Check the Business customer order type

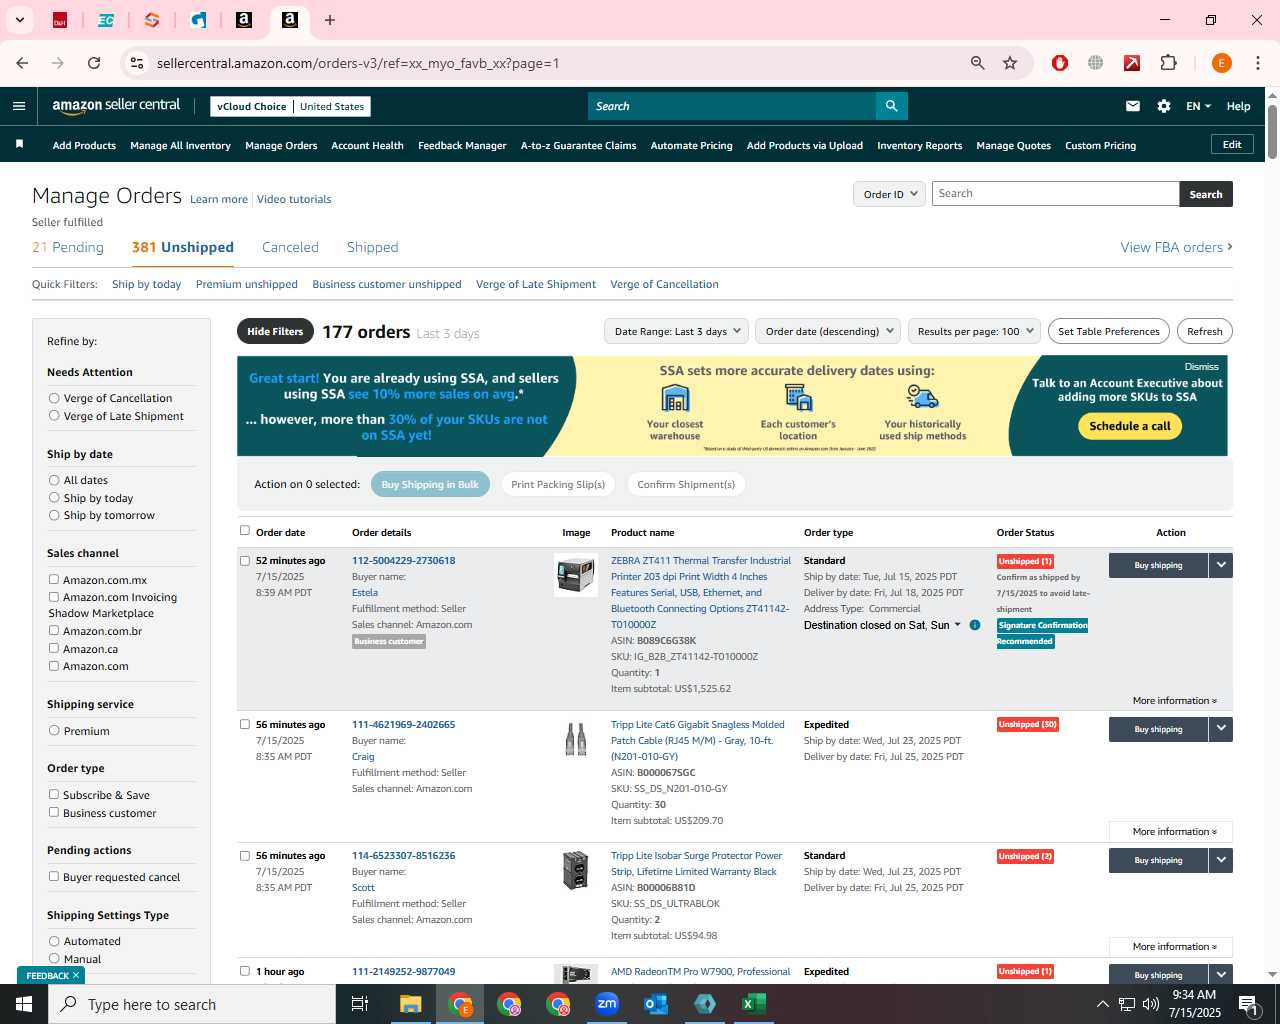coord(54,812)
